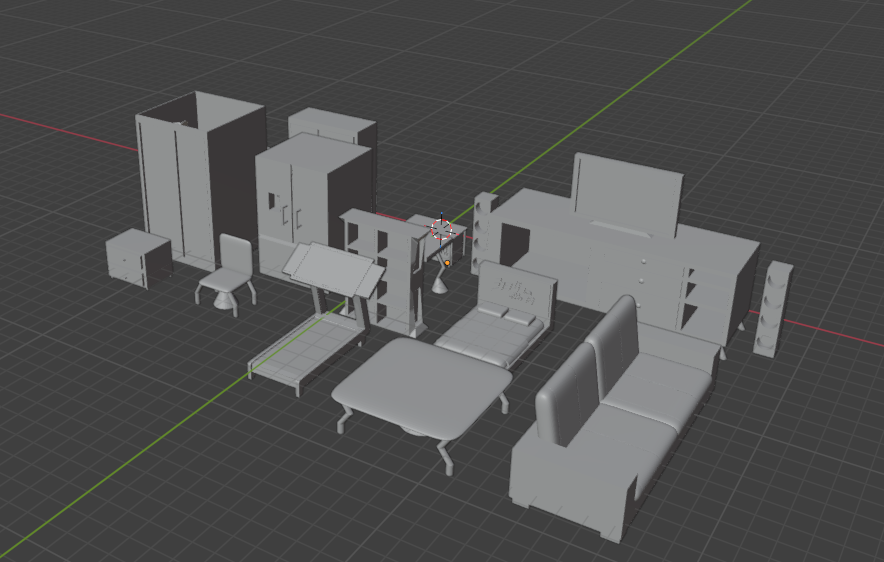Click the red-white 3D cursor
The image size is (884, 562).
pos(441,229)
